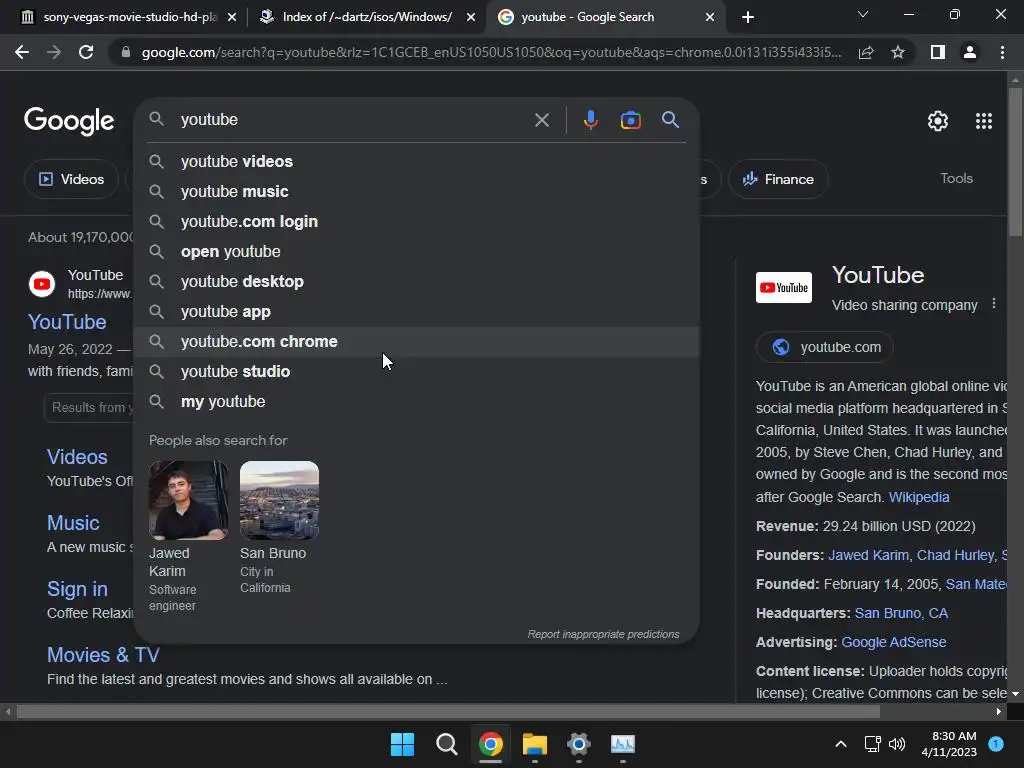The height and width of the screenshot is (768, 1024).
Task: Open clock showing 8:30 AM
Action: point(950,744)
